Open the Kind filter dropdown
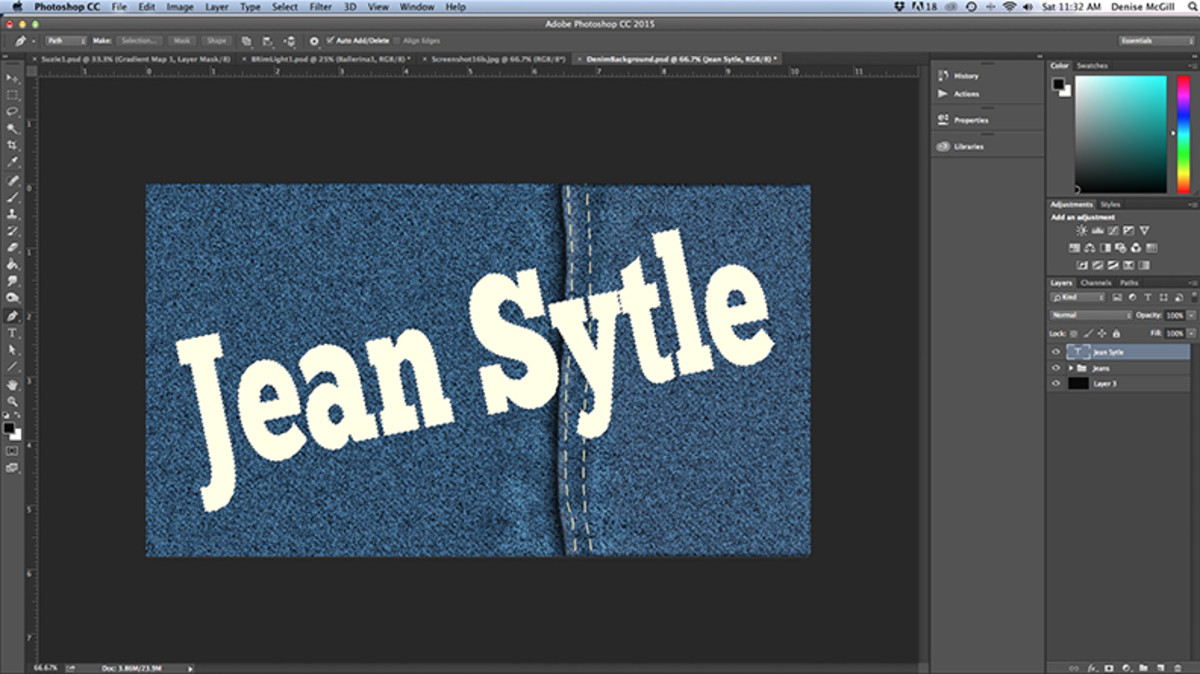 [1077, 297]
